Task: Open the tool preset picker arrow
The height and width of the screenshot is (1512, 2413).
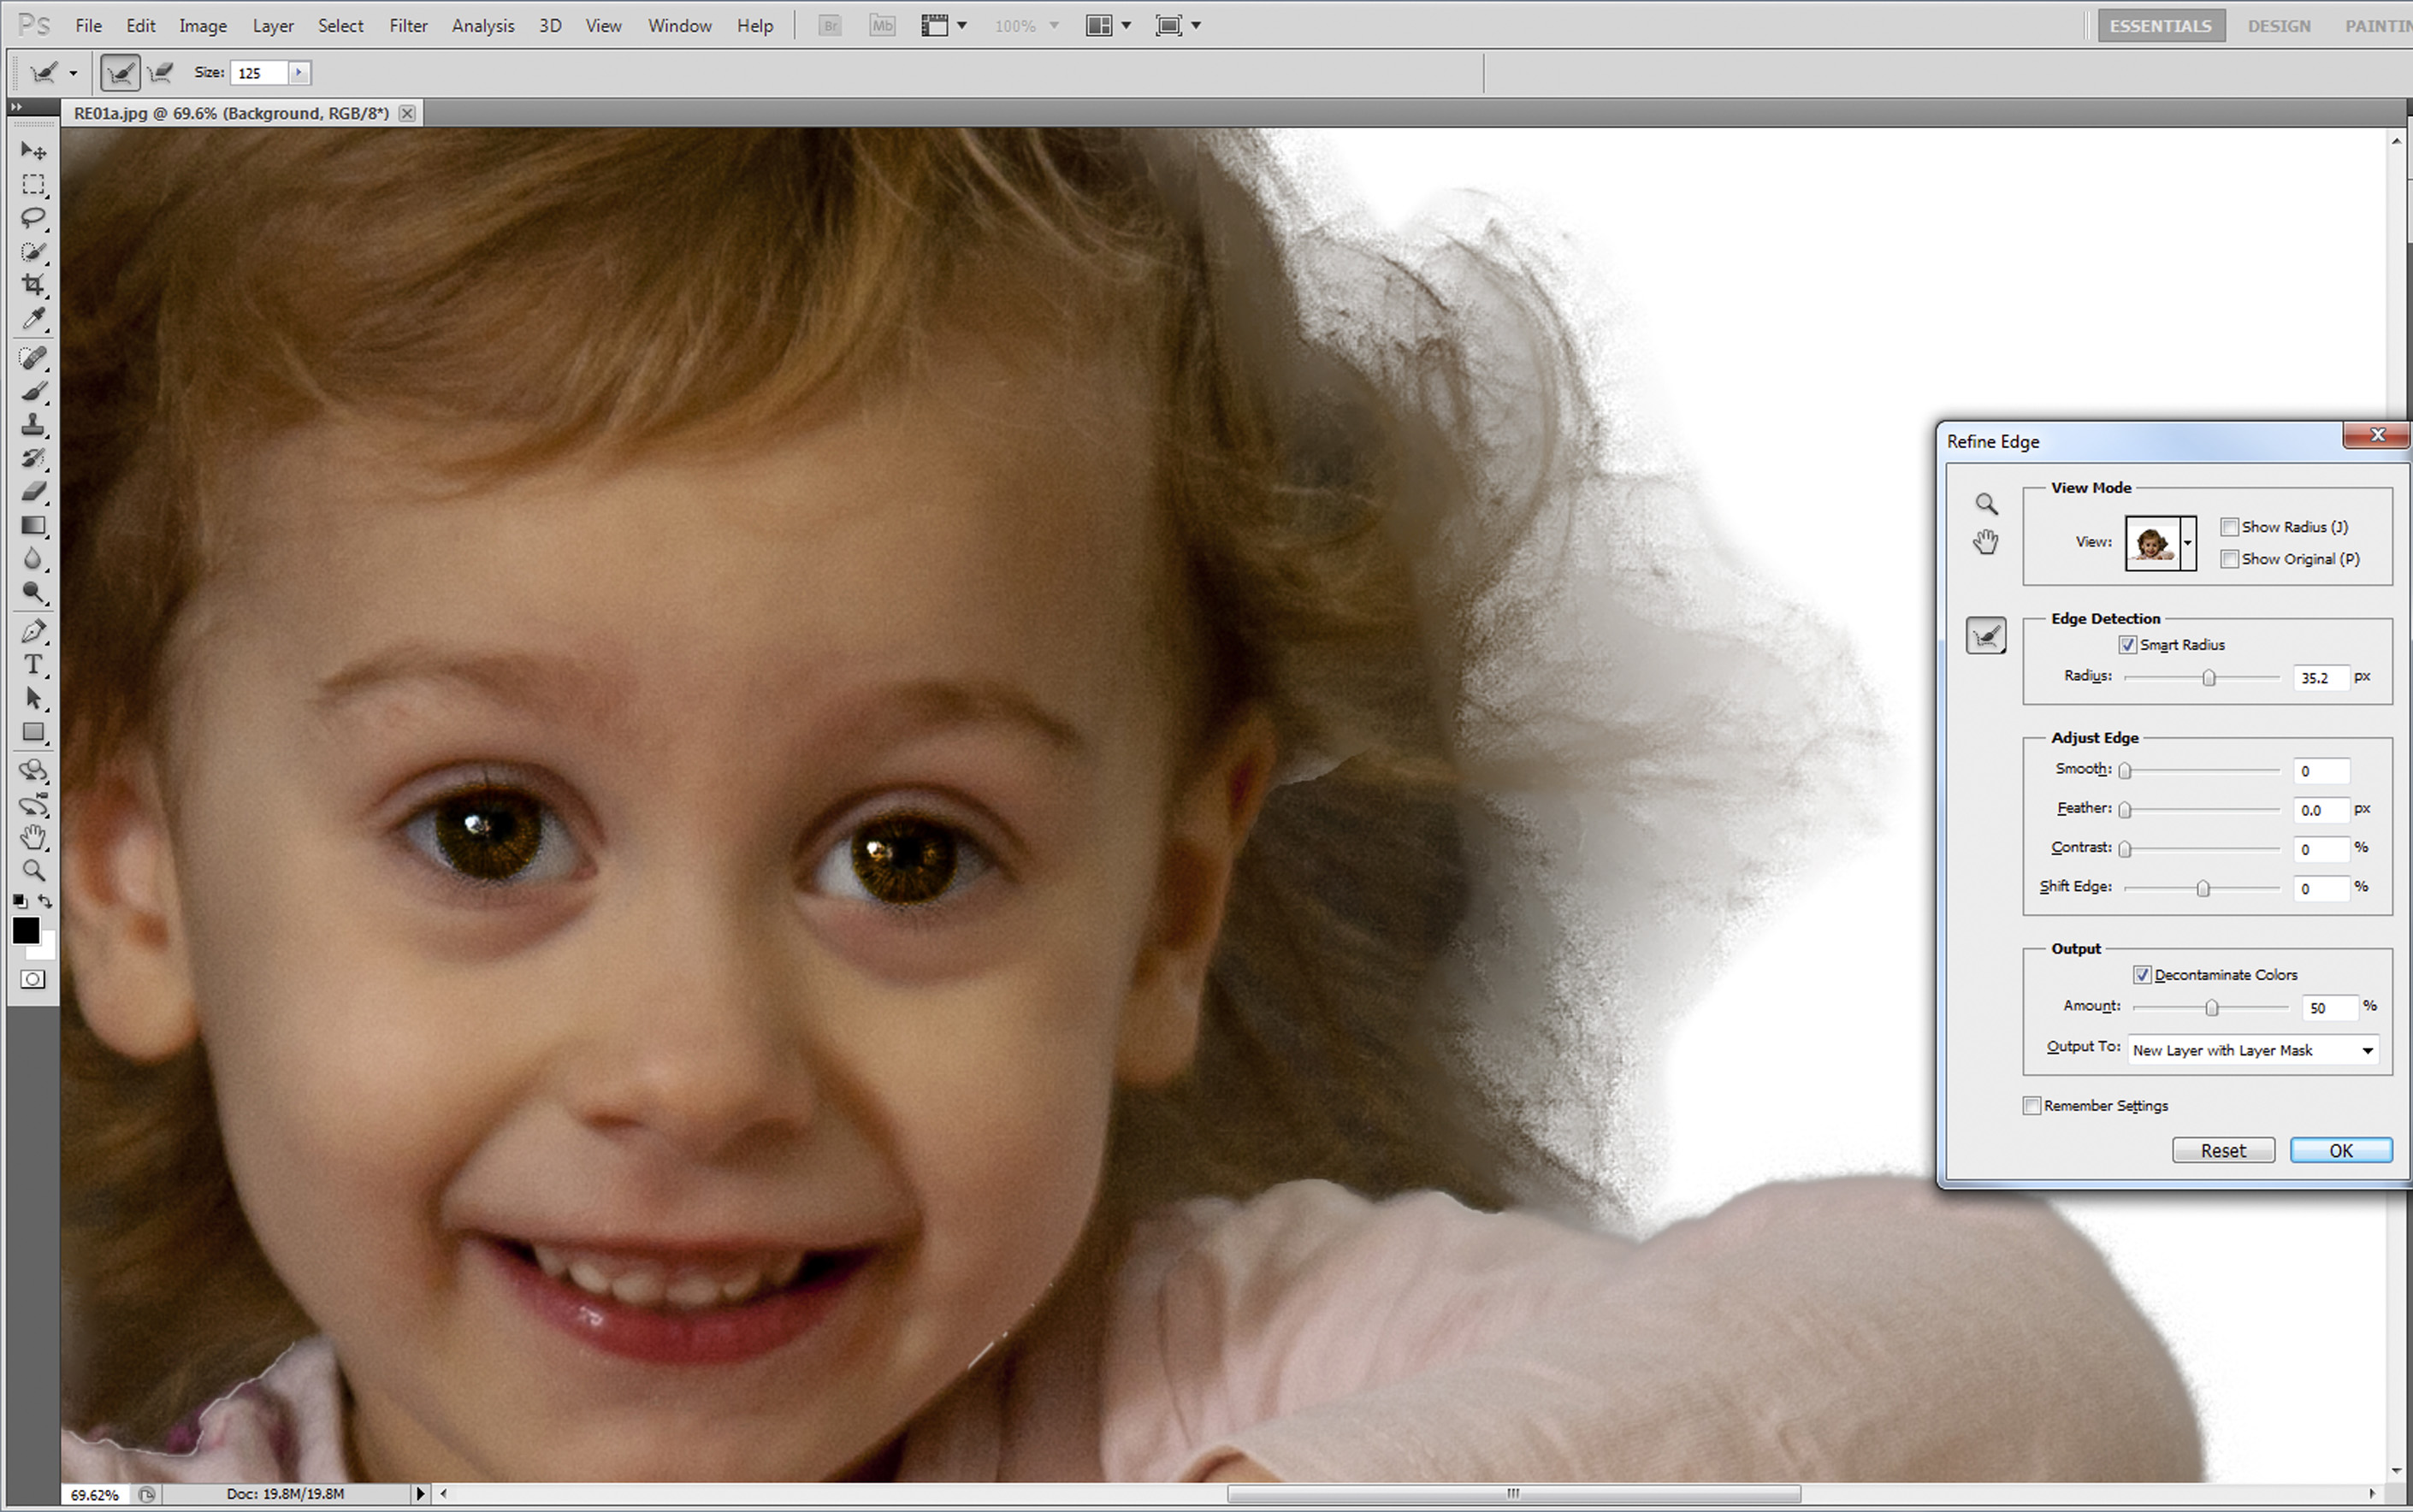Action: [x=73, y=73]
